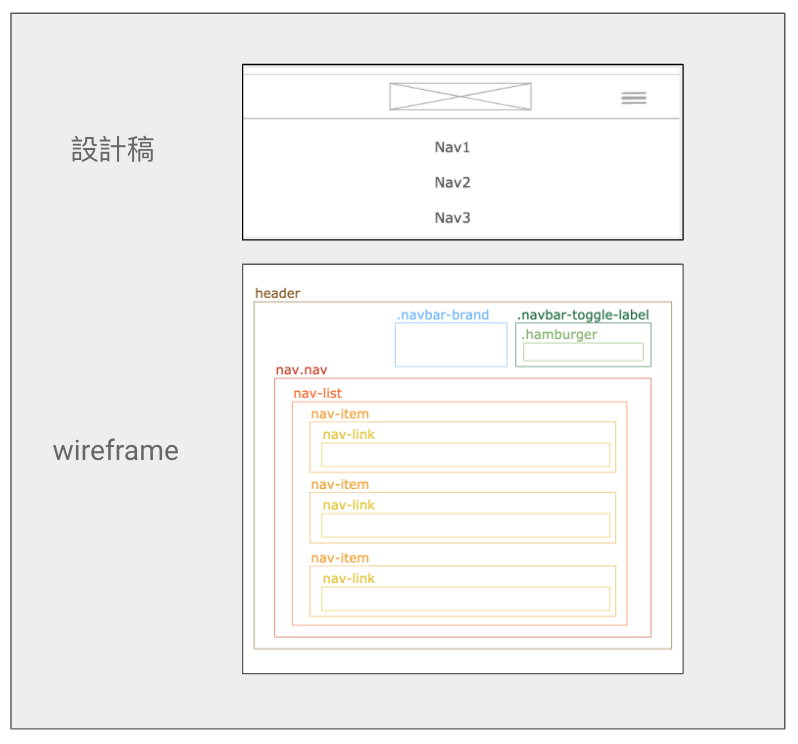Image resolution: width=798 pixels, height=744 pixels.
Task: Click the .navbar-brand label text
Action: click(442, 315)
